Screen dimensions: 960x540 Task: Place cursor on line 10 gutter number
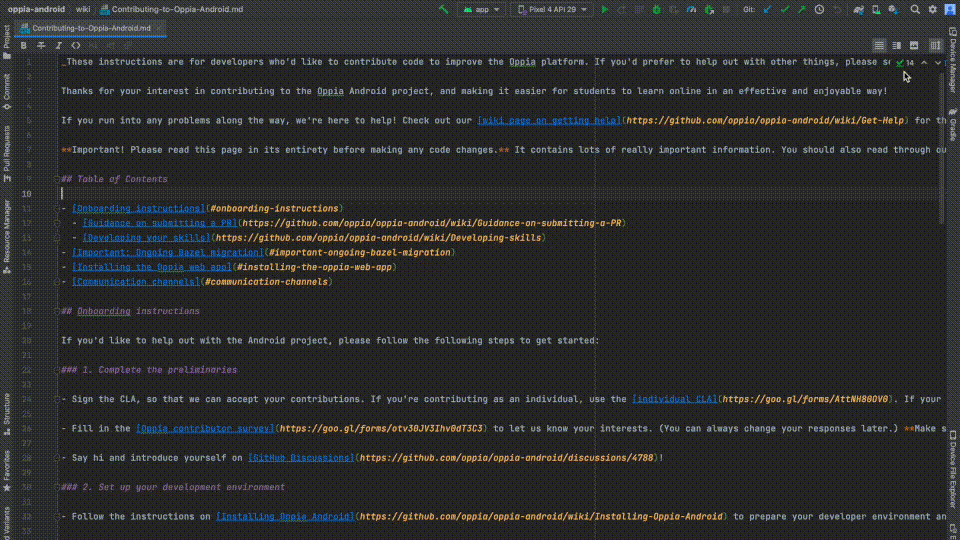pyautogui.click(x=26, y=194)
